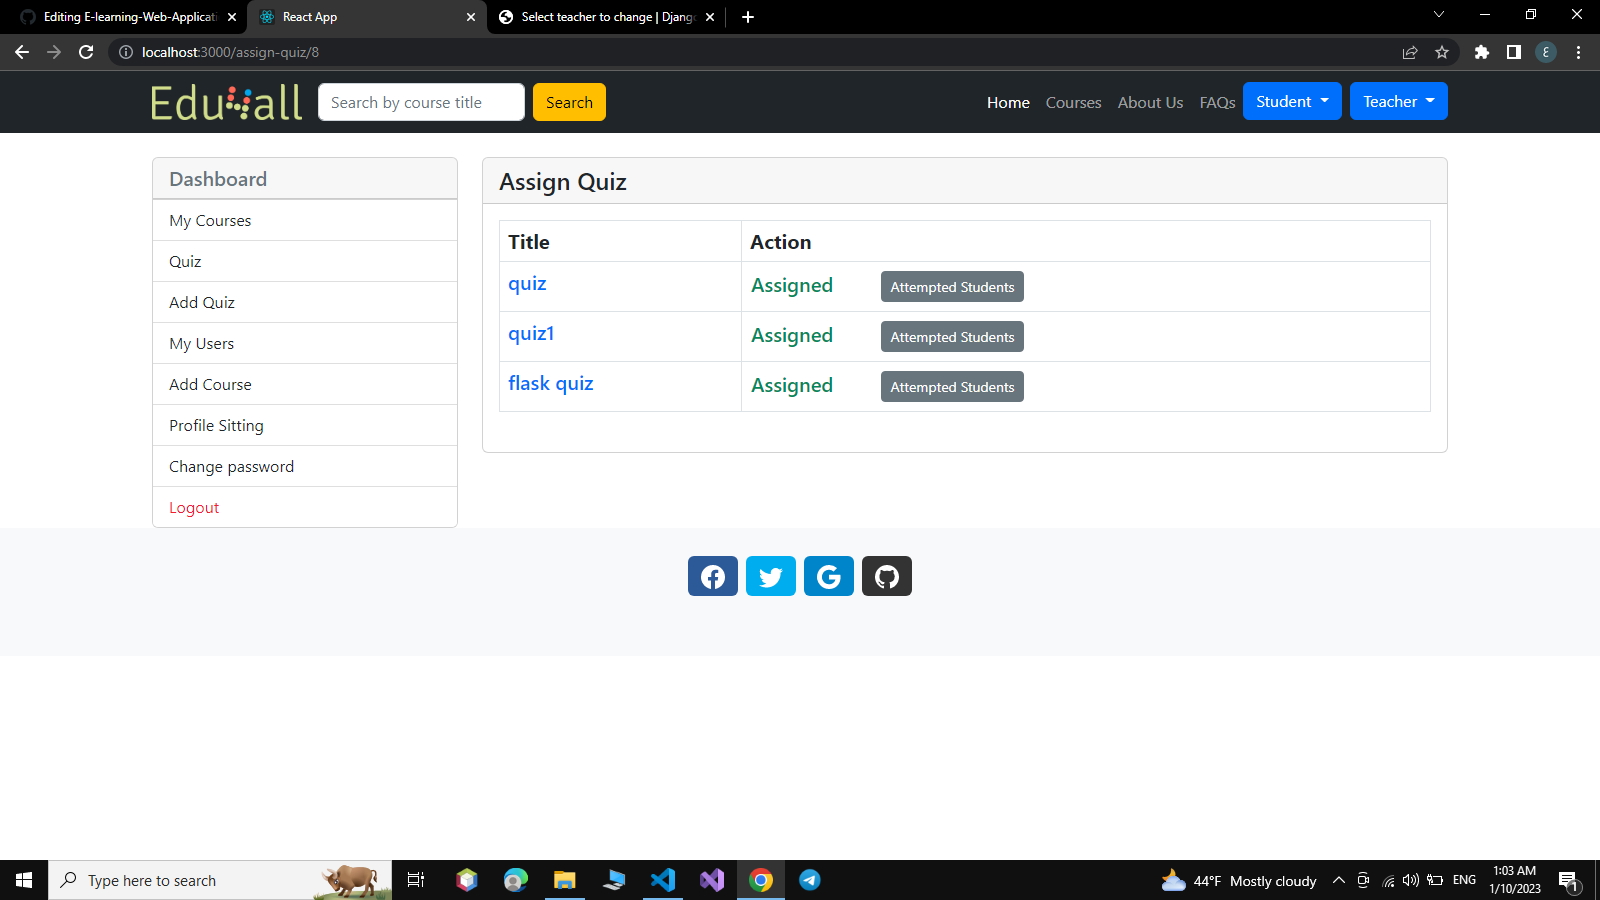Open the GitHub social icon in footer
This screenshot has height=900, width=1600.
click(x=887, y=576)
